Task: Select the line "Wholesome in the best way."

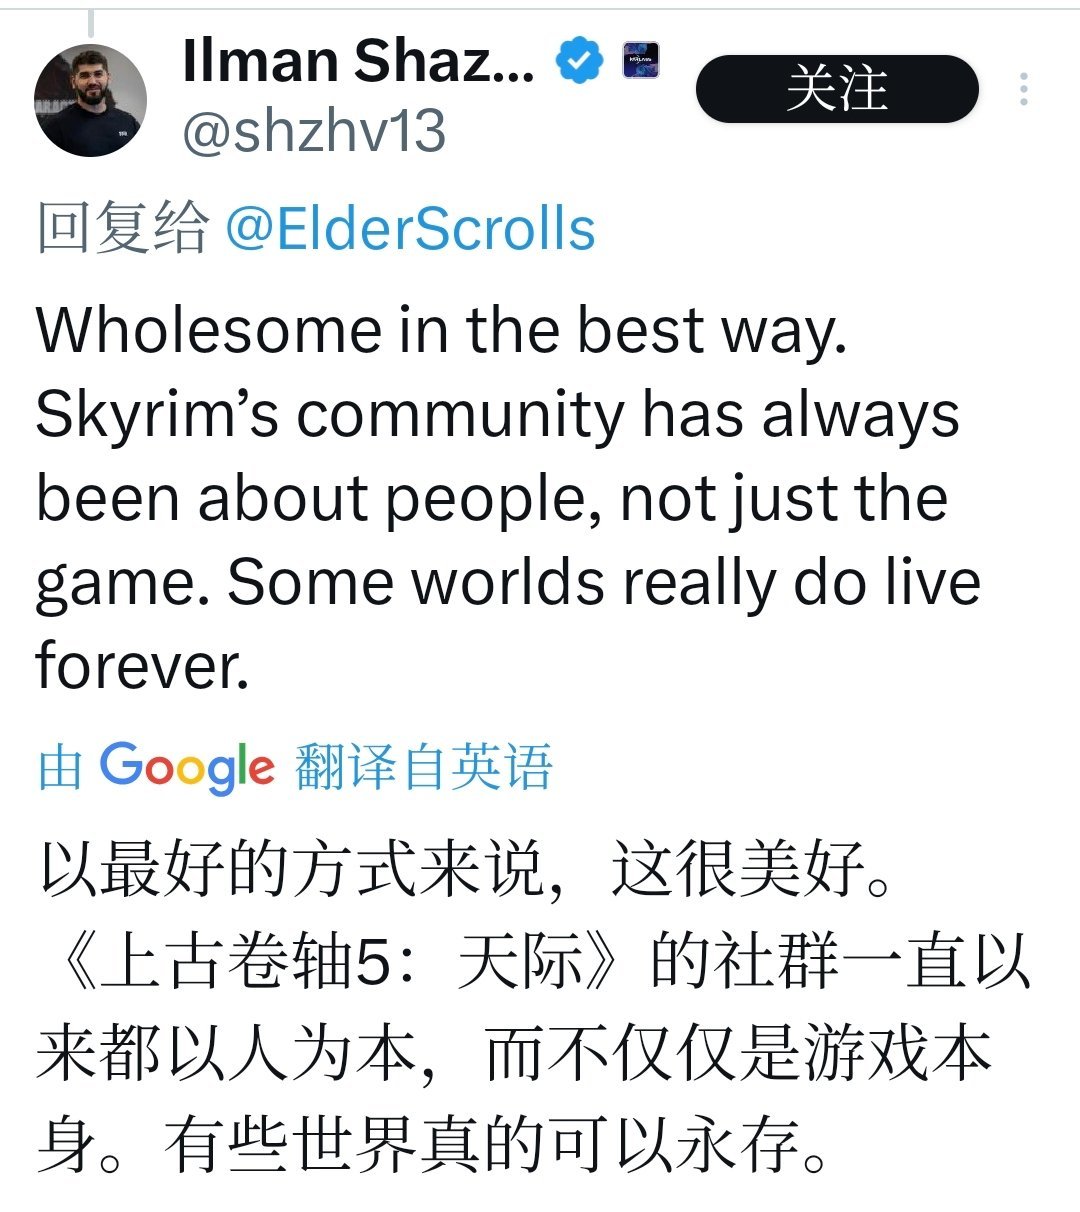Action: (442, 330)
